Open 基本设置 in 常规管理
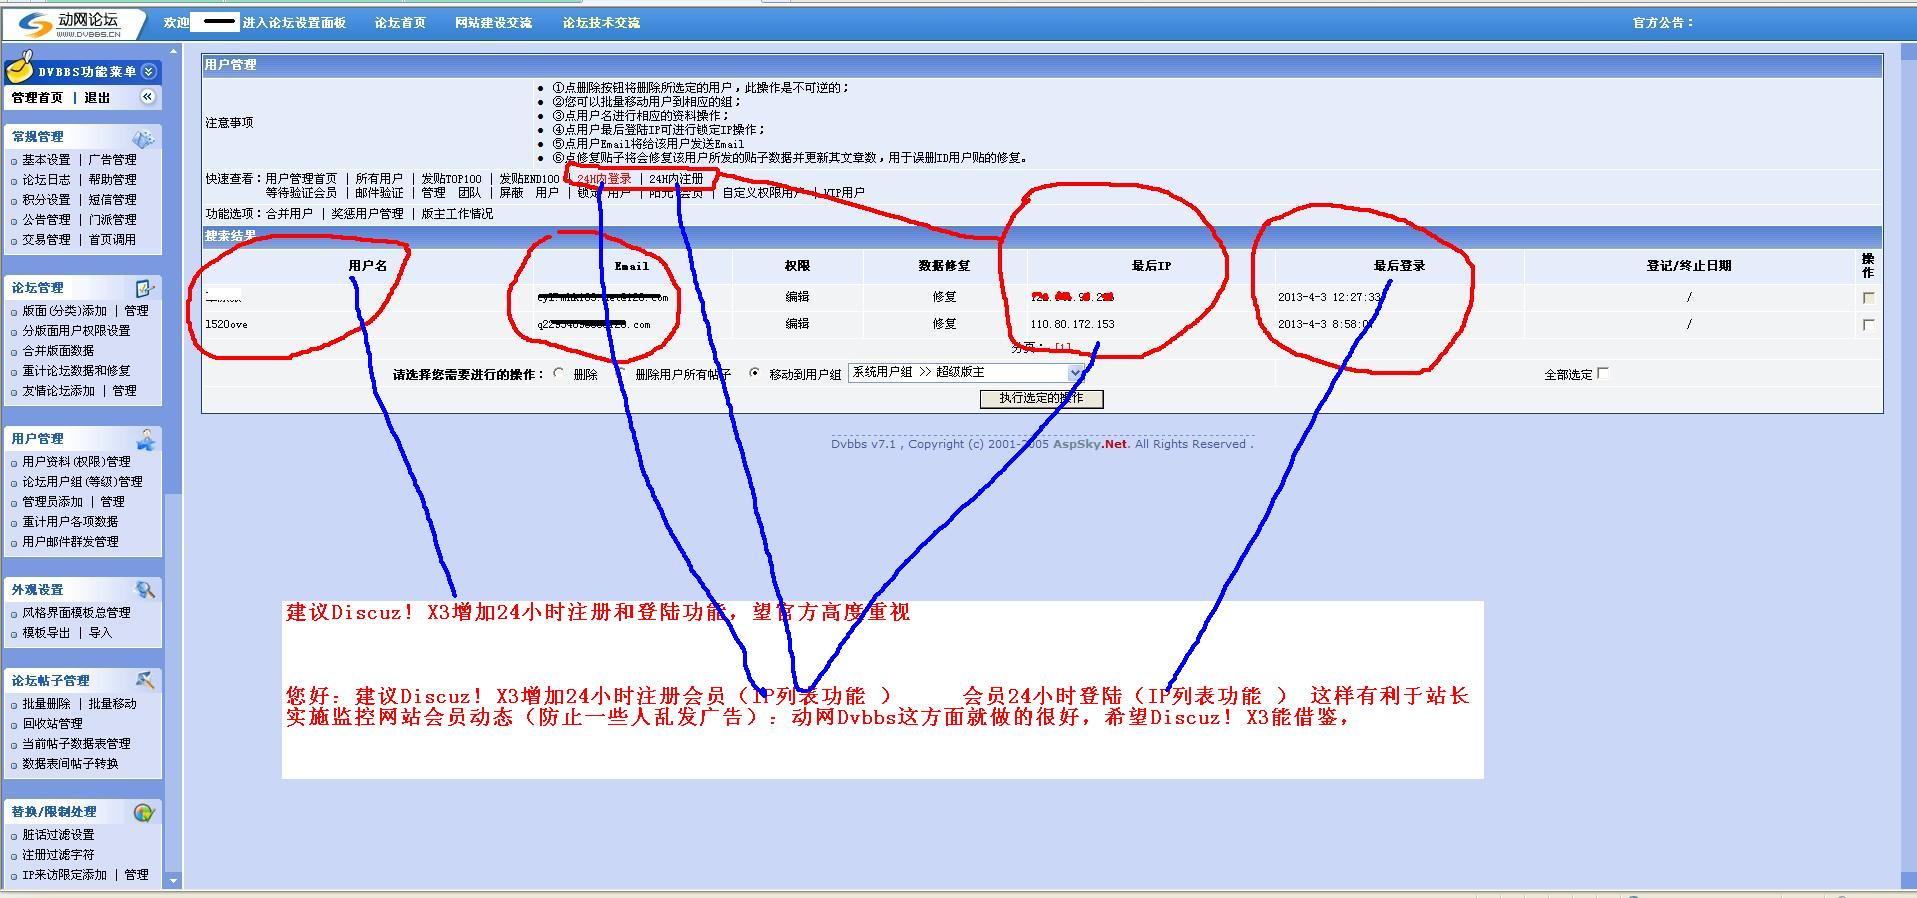Image resolution: width=1917 pixels, height=898 pixels. [x=46, y=160]
